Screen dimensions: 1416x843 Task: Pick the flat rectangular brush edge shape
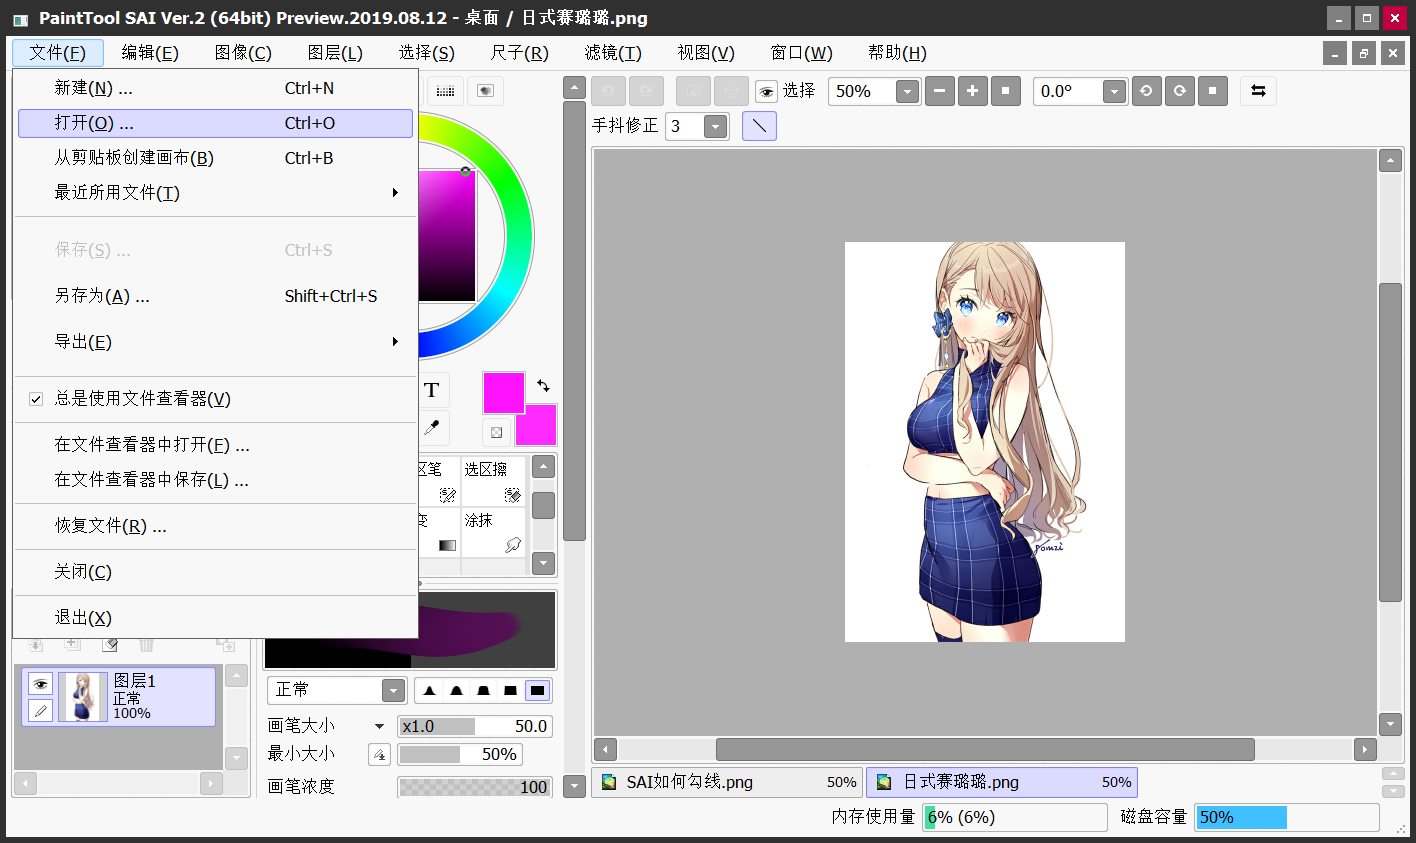coord(511,691)
